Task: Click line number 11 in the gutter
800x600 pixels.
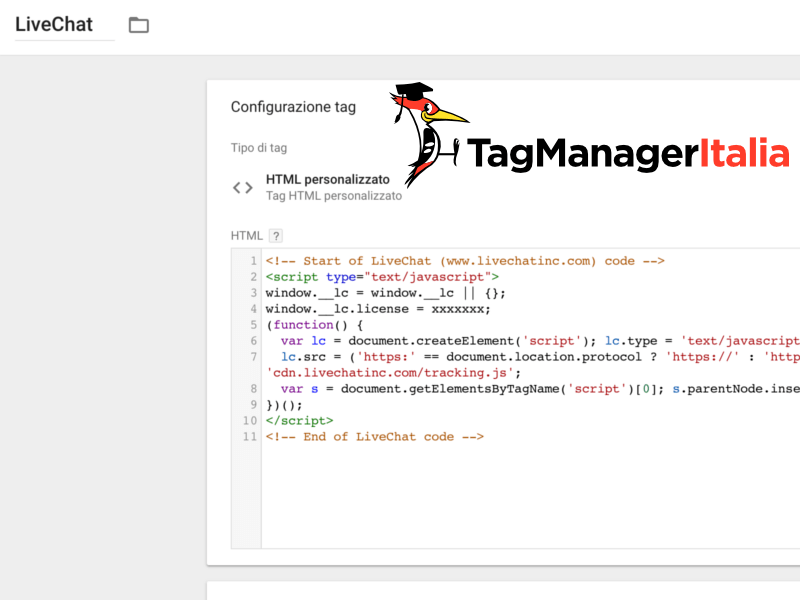Action: (x=249, y=437)
